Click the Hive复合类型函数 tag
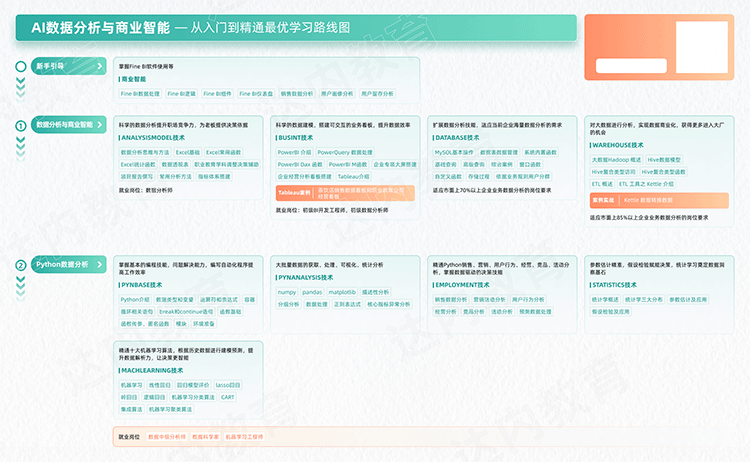The image size is (750, 462). 663,172
